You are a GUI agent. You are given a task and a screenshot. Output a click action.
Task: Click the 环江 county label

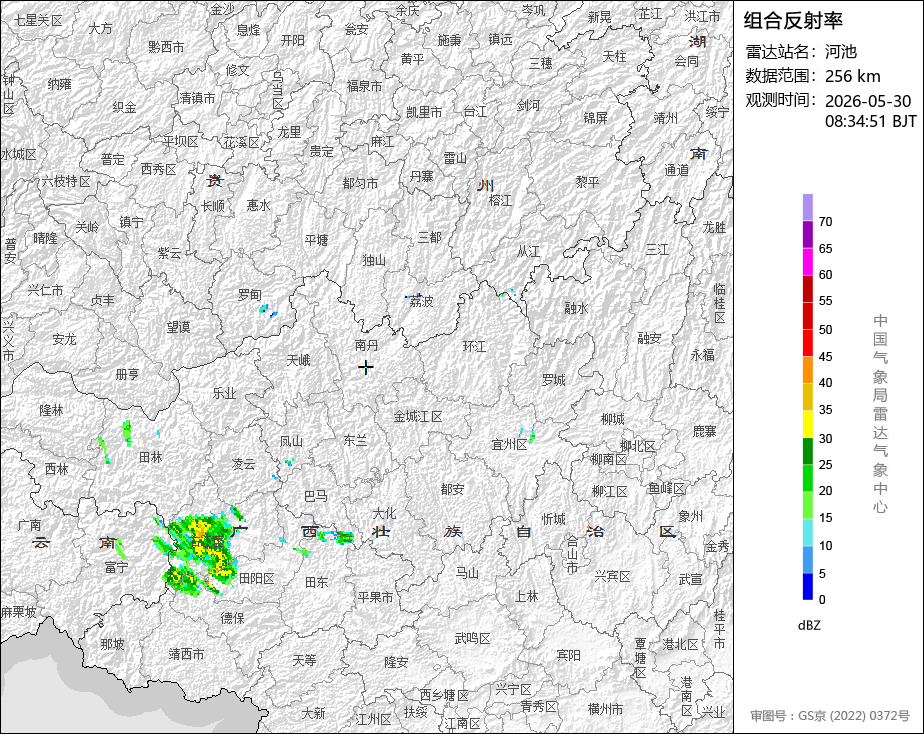[x=474, y=346]
